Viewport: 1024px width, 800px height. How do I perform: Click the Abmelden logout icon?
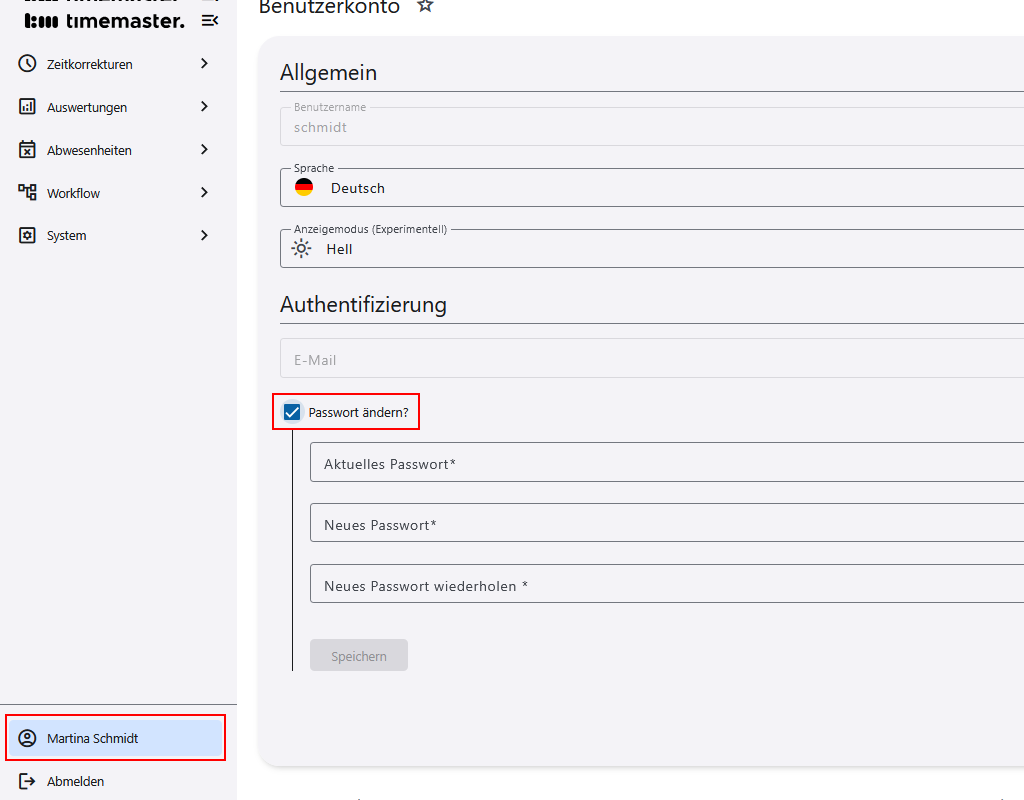(x=29, y=781)
